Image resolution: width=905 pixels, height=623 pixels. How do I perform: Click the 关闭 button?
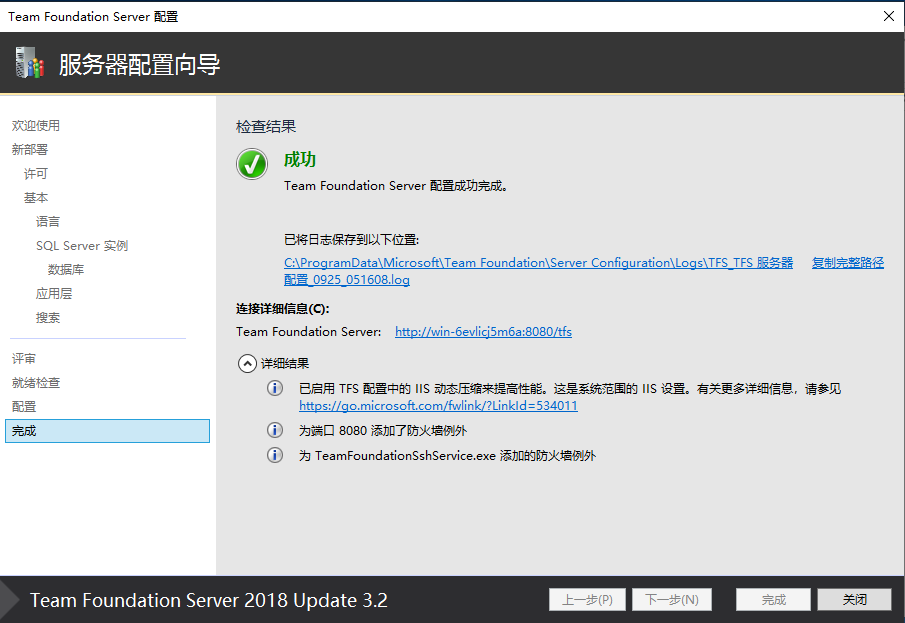(854, 599)
